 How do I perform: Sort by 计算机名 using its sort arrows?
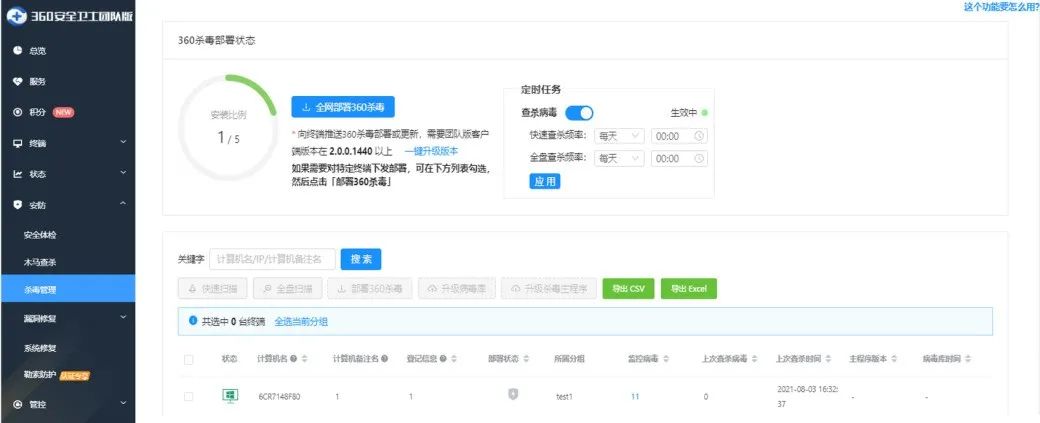(x=304, y=359)
